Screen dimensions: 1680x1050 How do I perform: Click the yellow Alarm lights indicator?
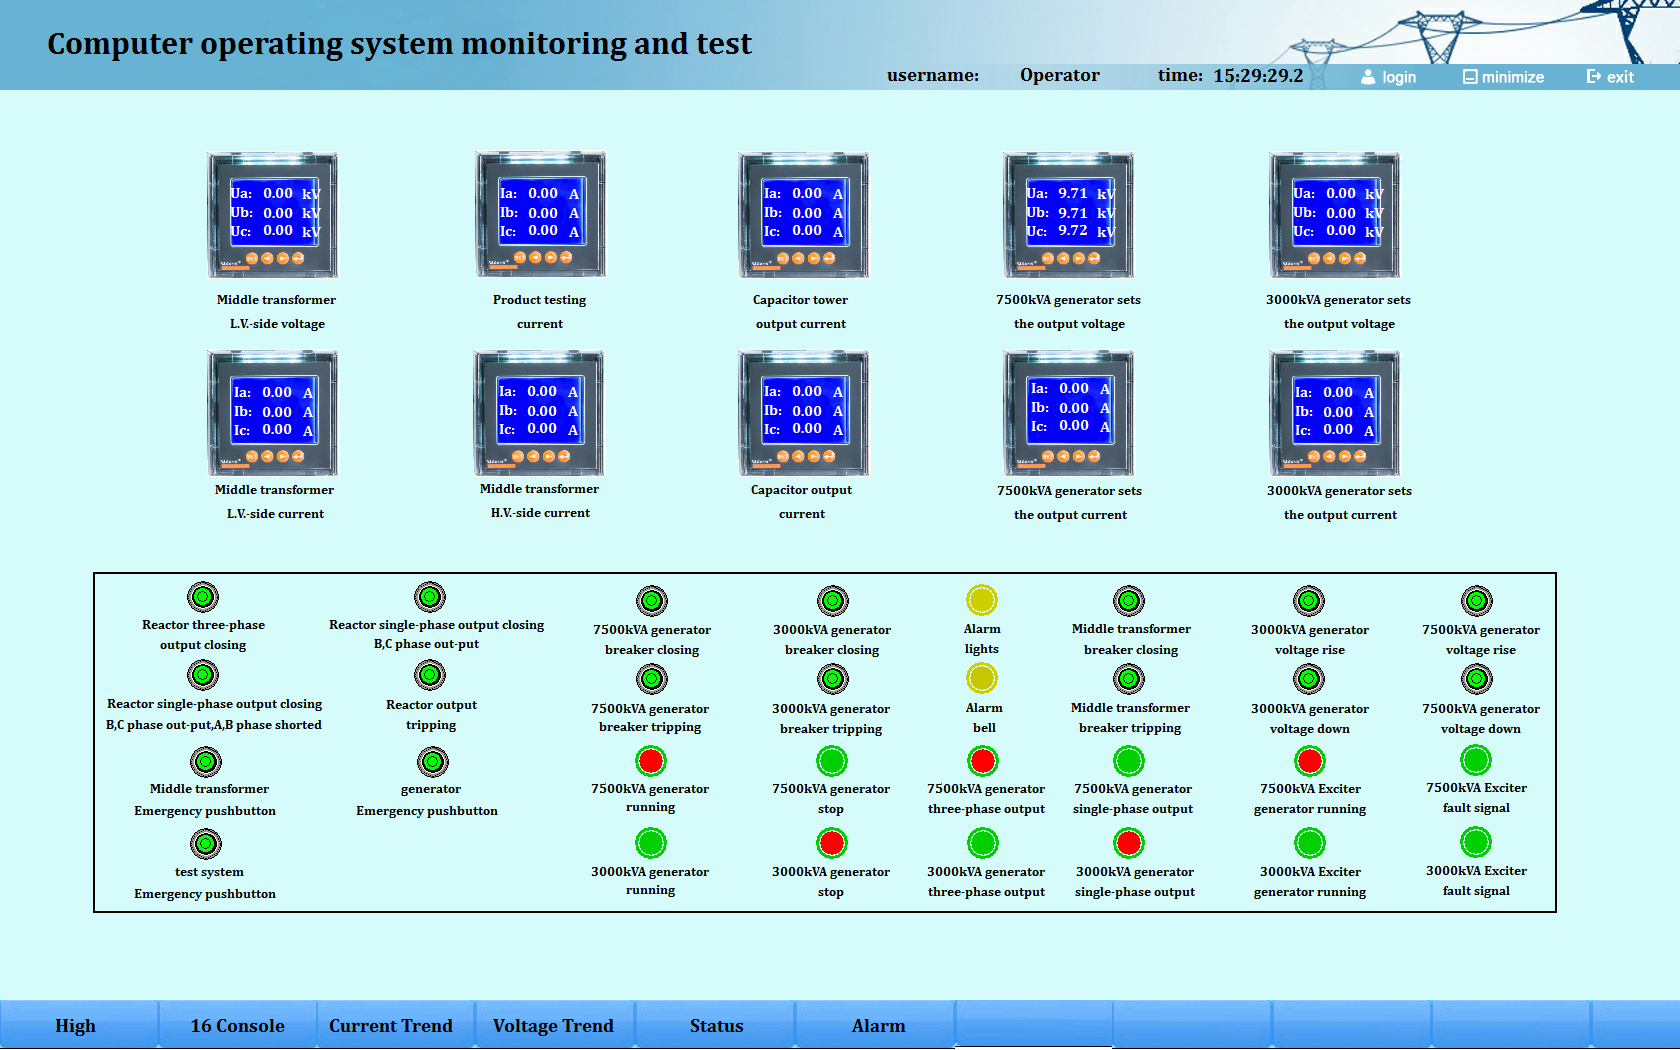(x=982, y=600)
